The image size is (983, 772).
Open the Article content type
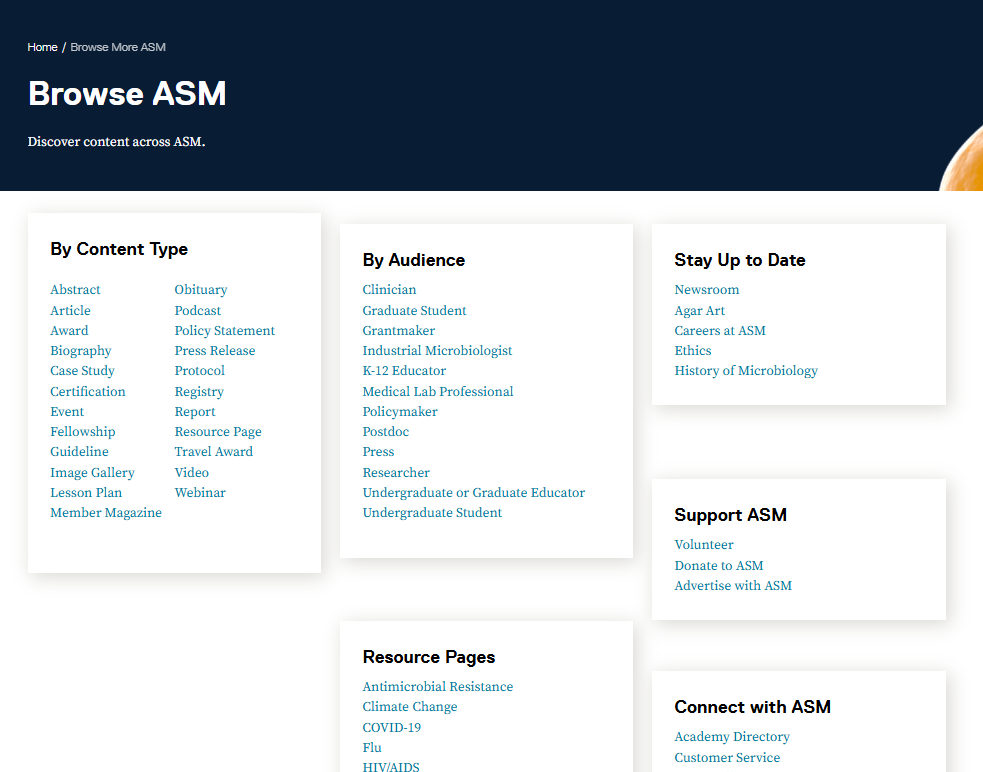[x=70, y=310]
